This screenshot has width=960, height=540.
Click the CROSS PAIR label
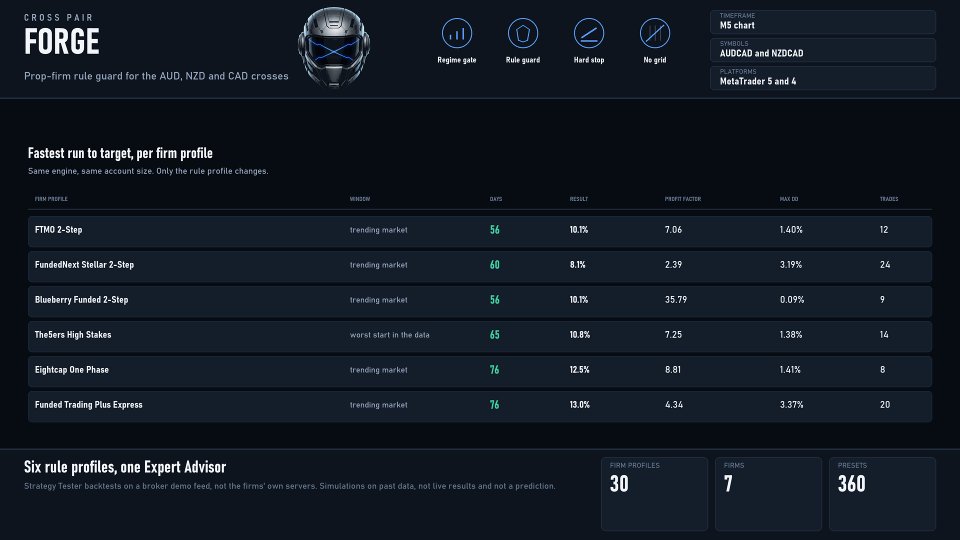coord(59,18)
